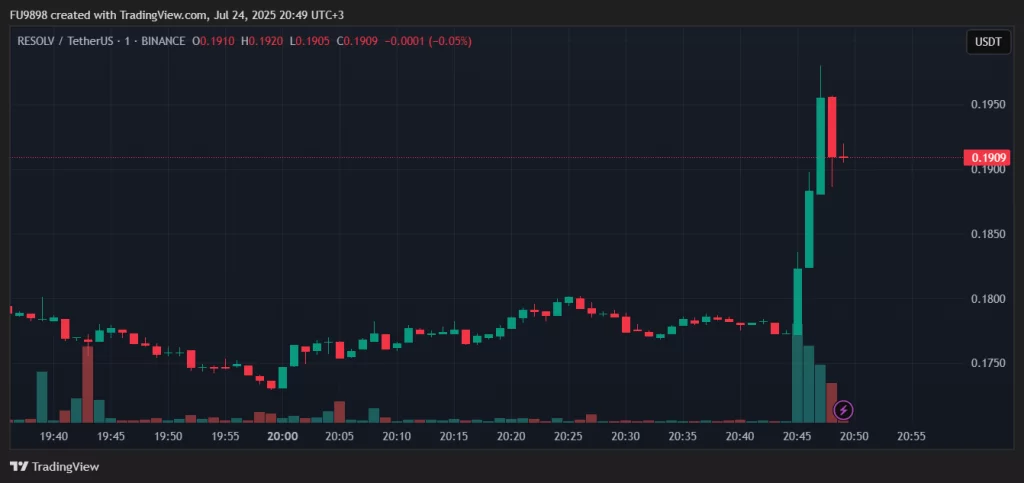Viewport: 1024px width, 483px height.
Task: Click the green volume bar near 19:39
Action: click(x=42, y=396)
